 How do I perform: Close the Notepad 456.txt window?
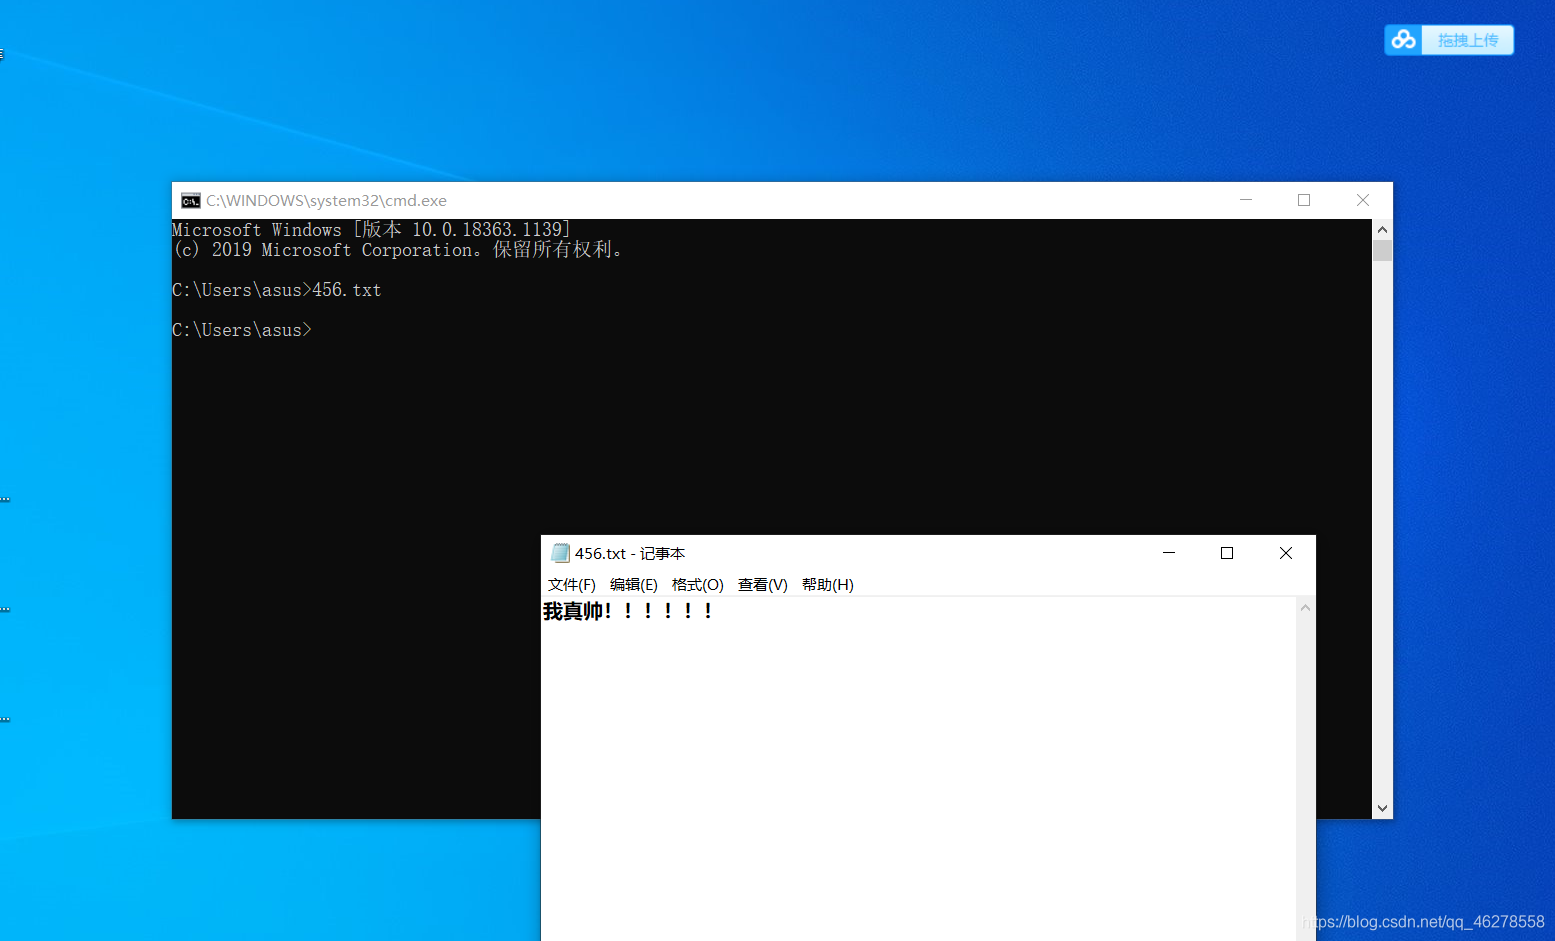pos(1286,553)
